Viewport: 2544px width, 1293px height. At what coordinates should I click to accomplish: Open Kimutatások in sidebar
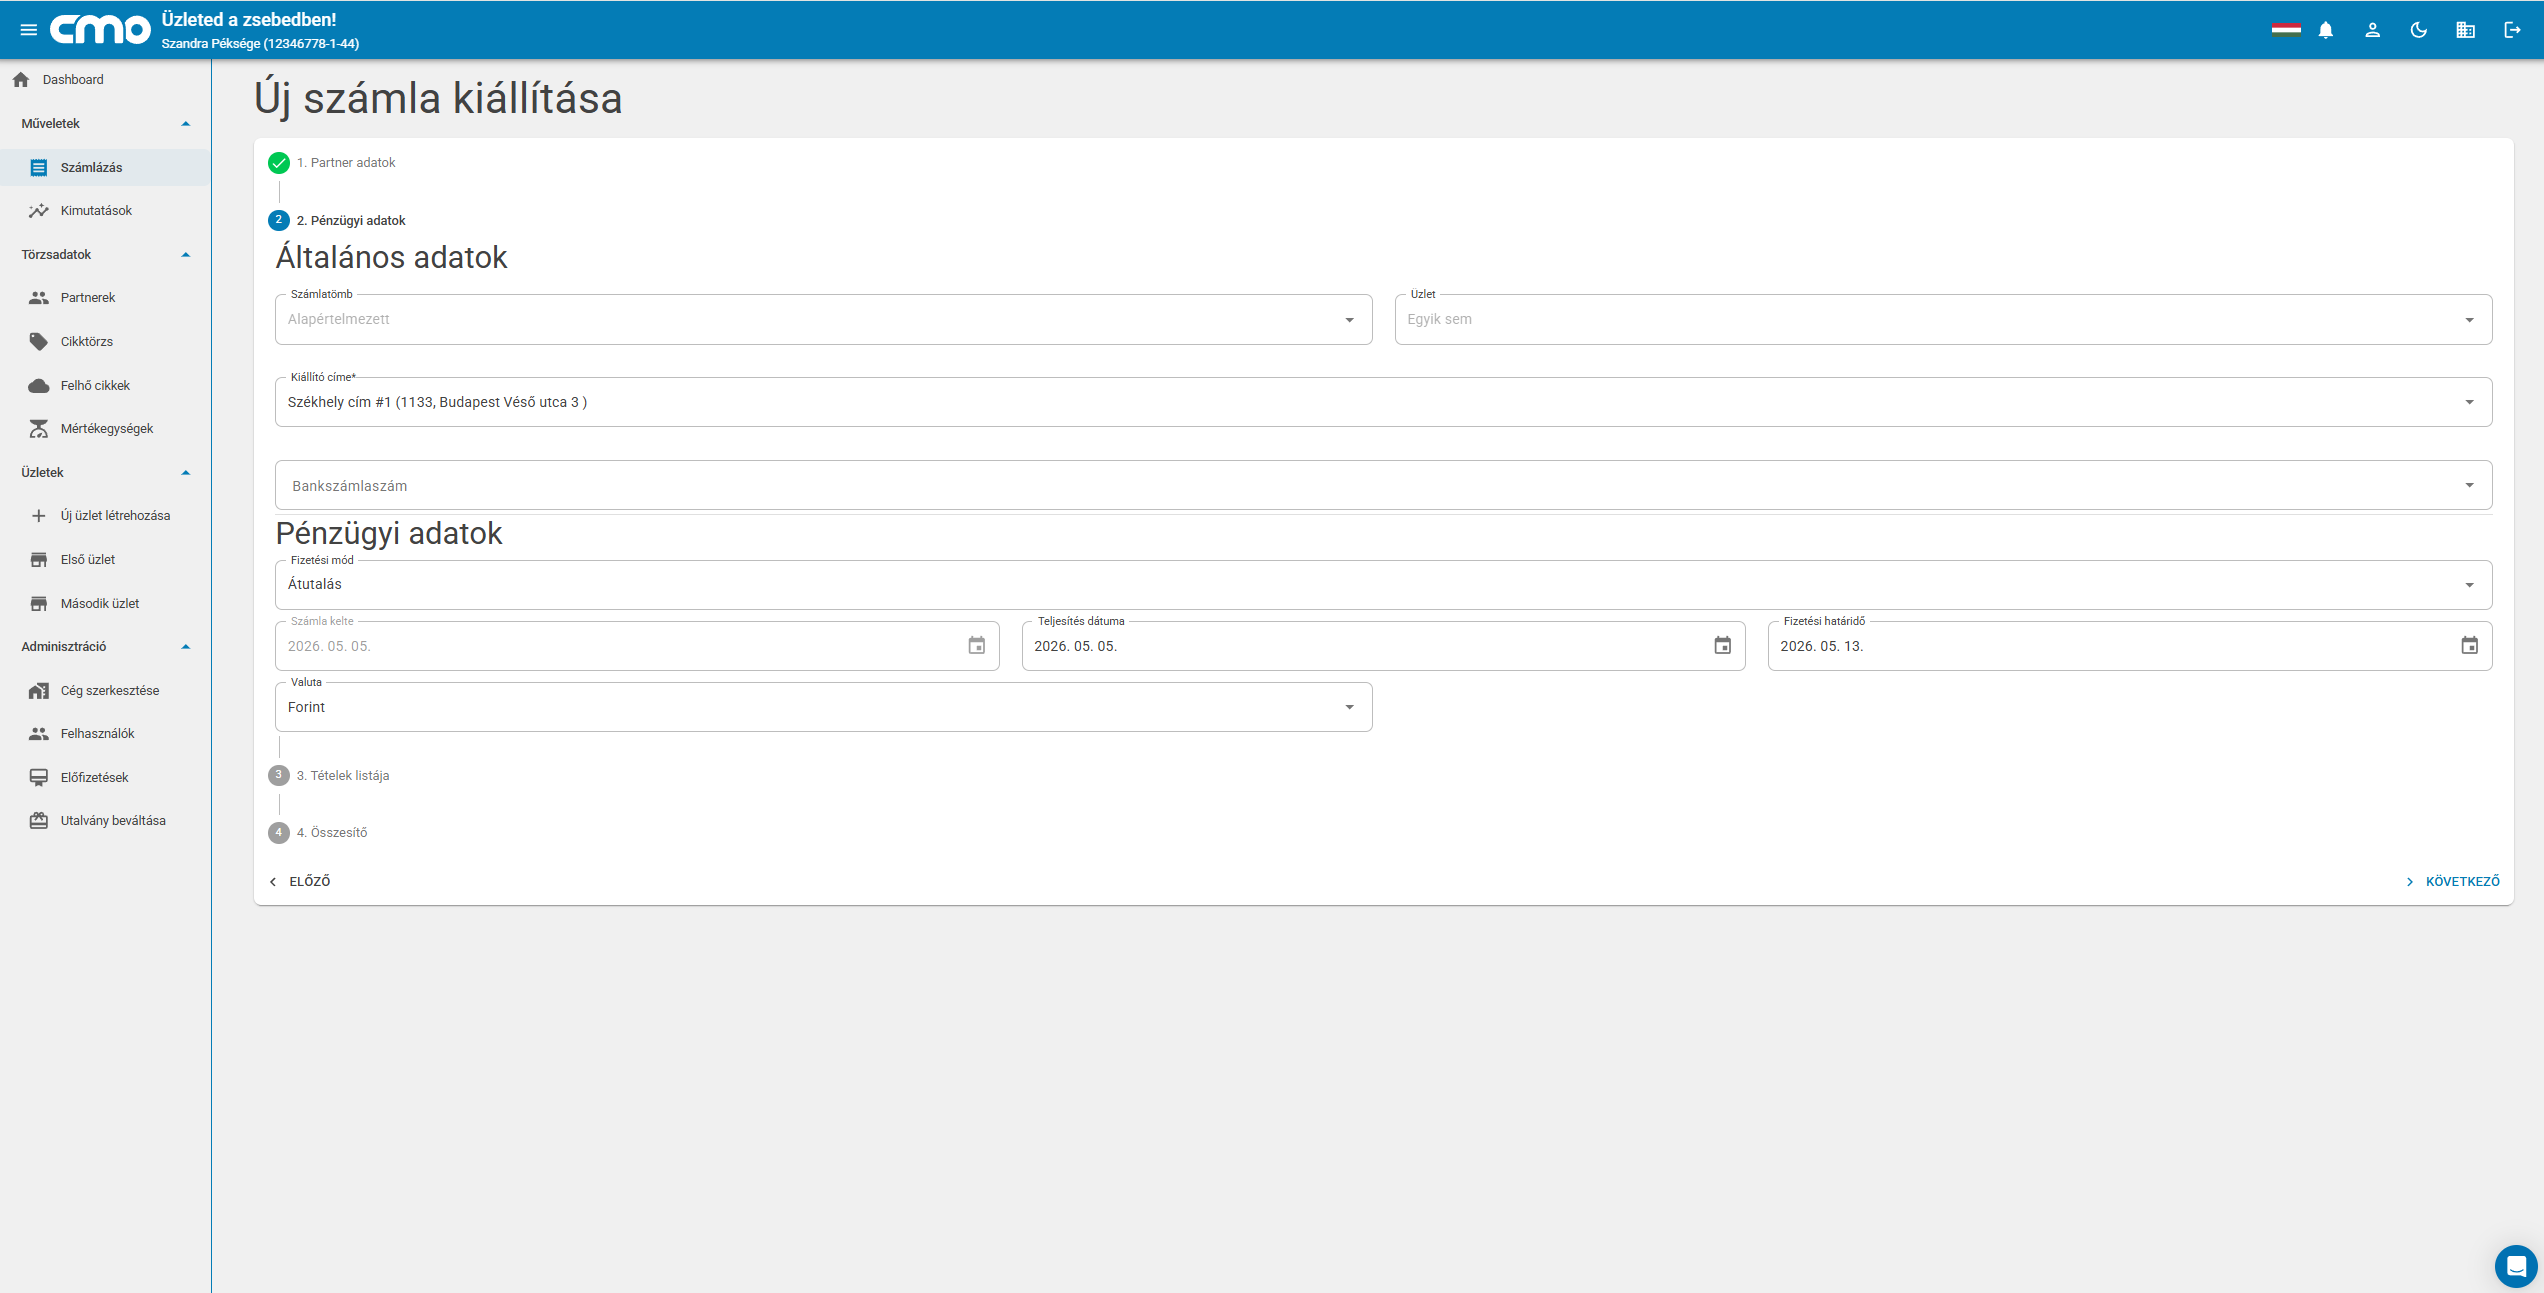(105, 211)
